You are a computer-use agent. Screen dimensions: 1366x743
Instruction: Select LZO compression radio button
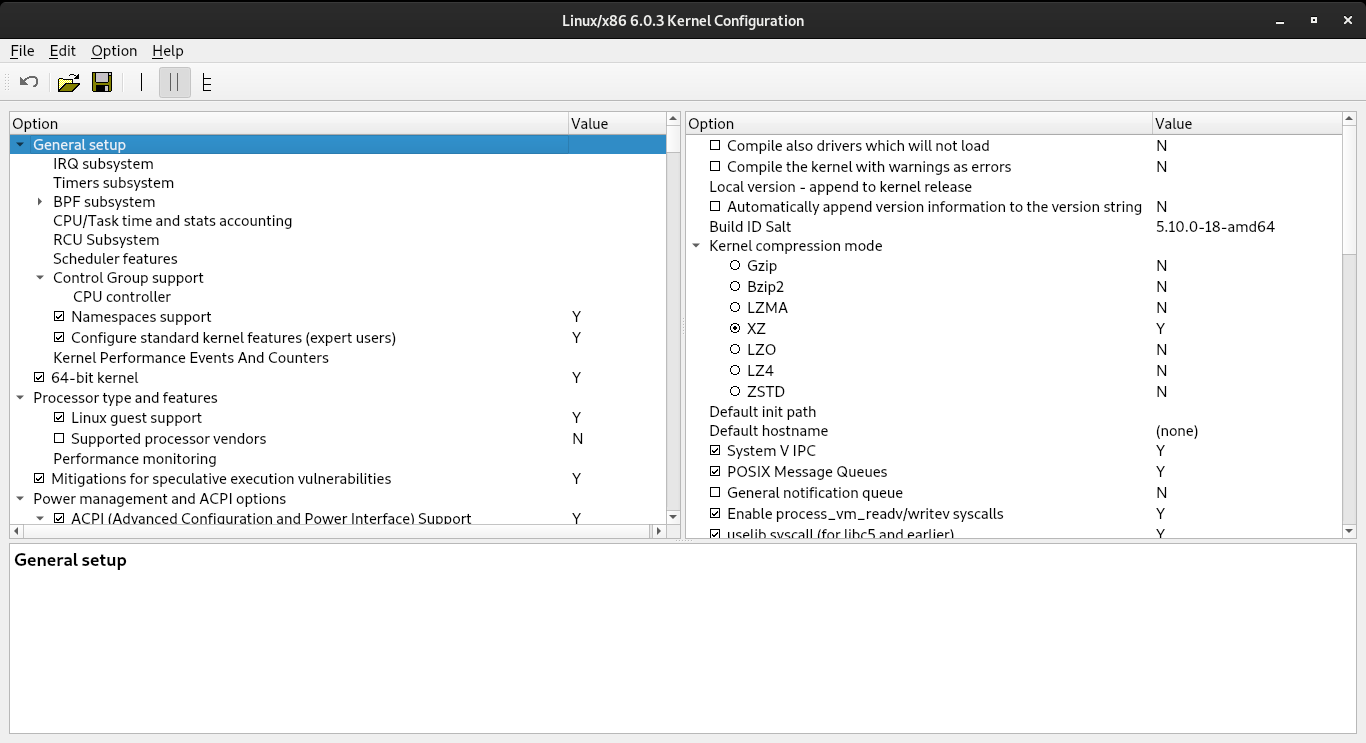[x=735, y=350]
